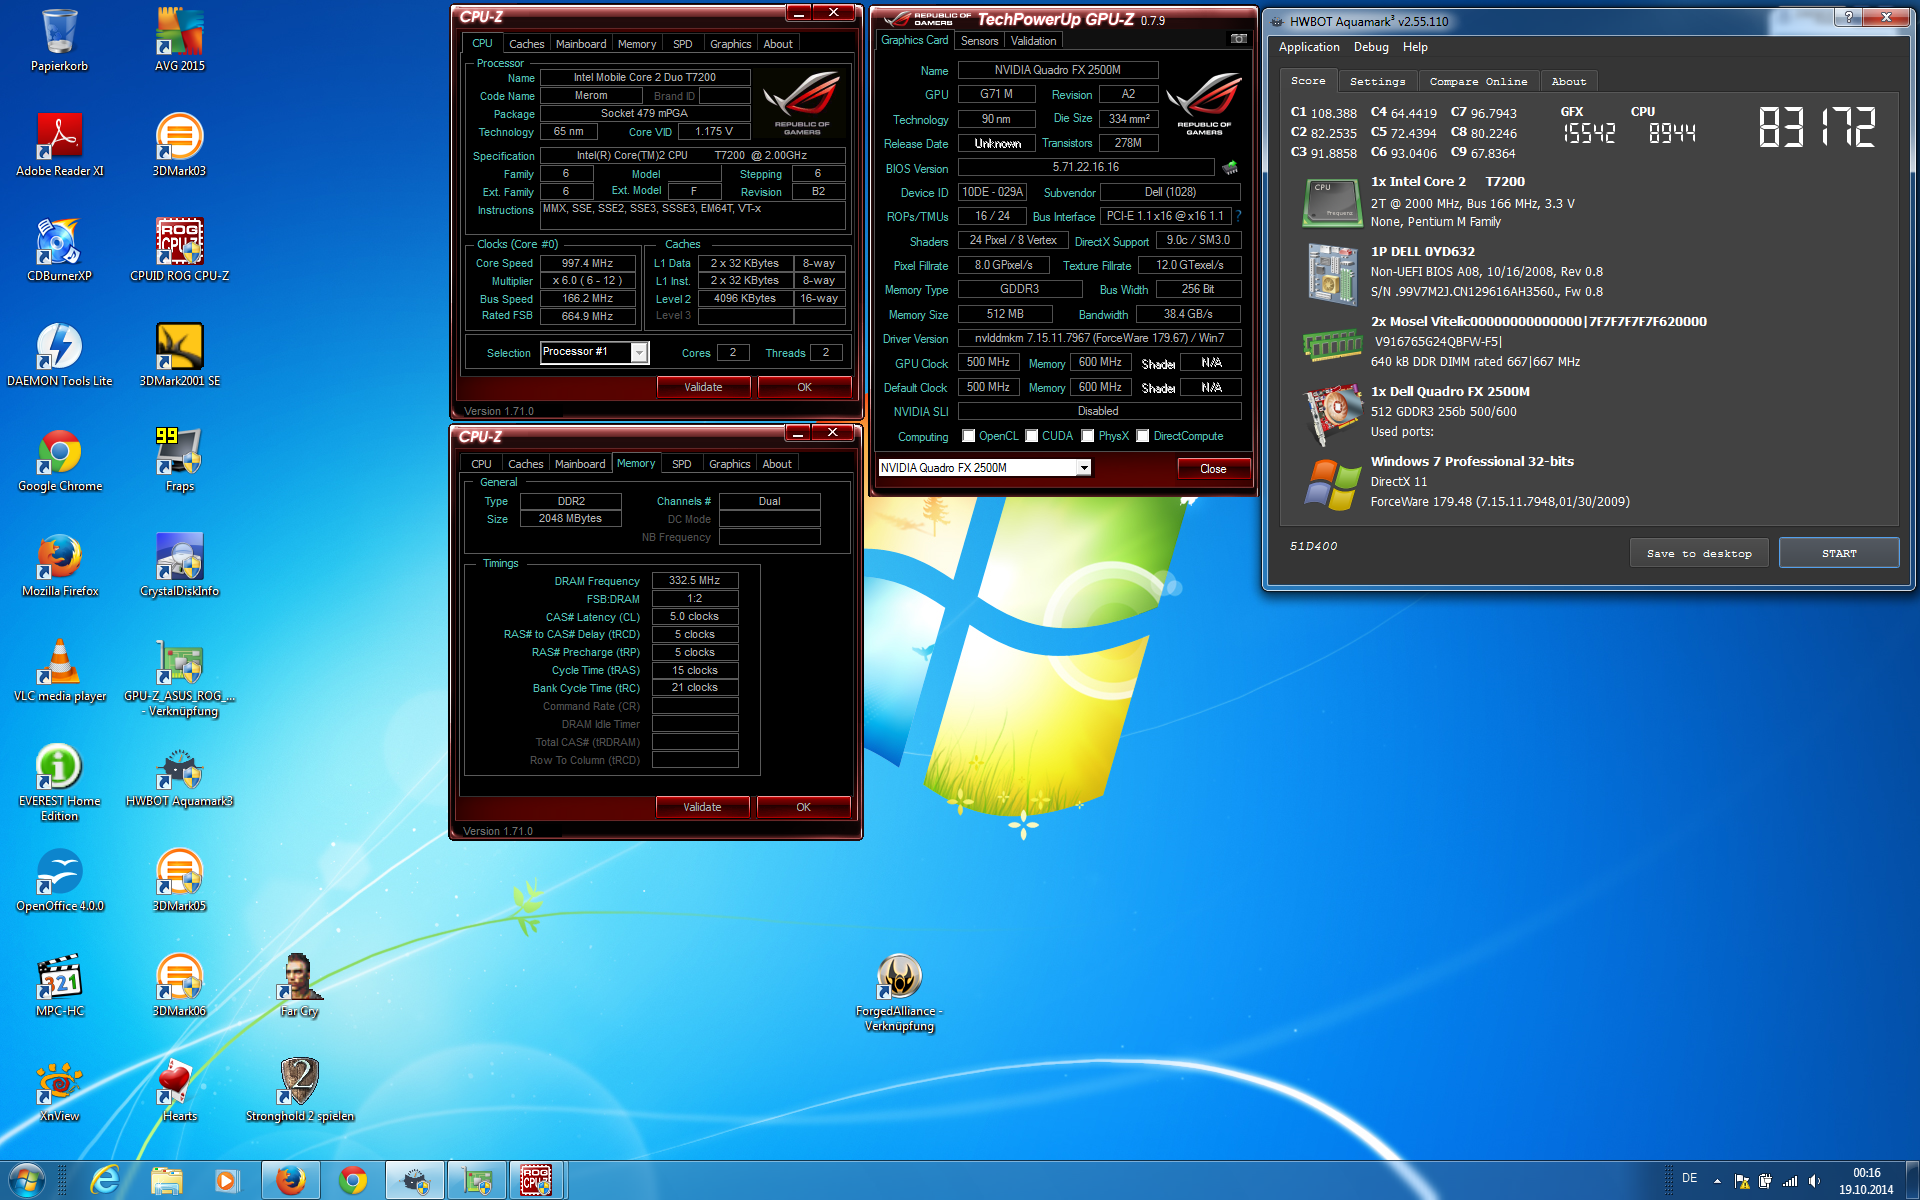This screenshot has height=1200, width=1920.
Task: Open Compare Online tab in Aquamark
Action: (x=1478, y=82)
